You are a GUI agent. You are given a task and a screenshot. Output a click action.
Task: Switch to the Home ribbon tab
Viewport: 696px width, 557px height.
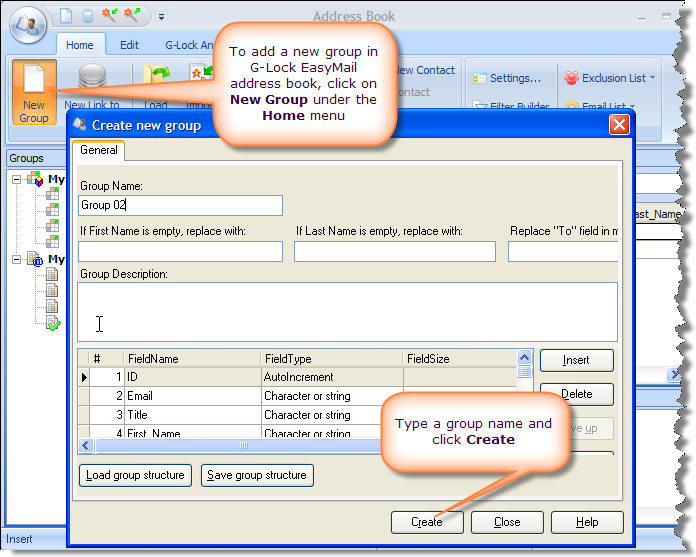coord(80,45)
